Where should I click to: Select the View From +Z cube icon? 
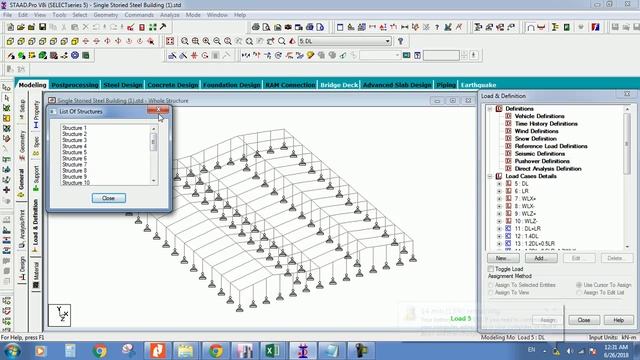(10, 41)
